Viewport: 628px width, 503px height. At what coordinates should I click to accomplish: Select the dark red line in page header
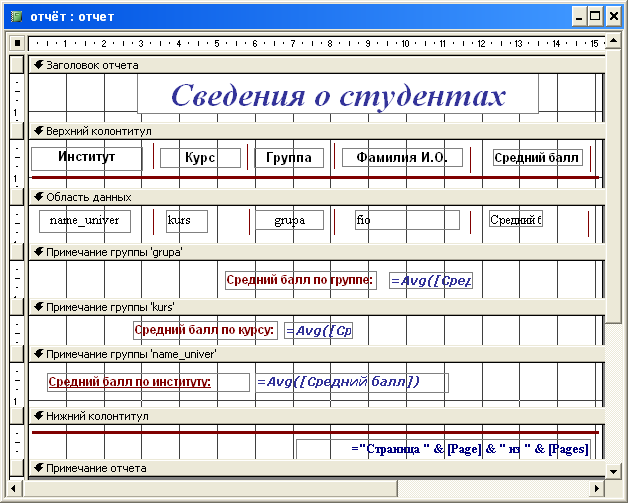(315, 177)
